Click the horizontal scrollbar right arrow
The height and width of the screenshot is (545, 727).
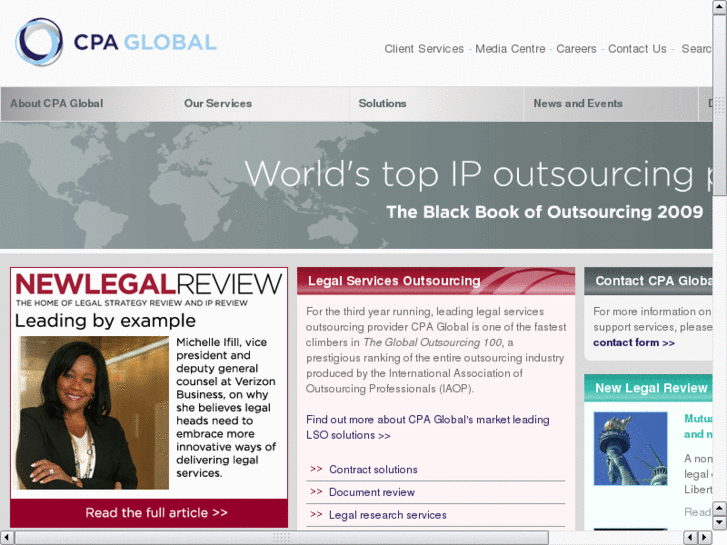(705, 538)
